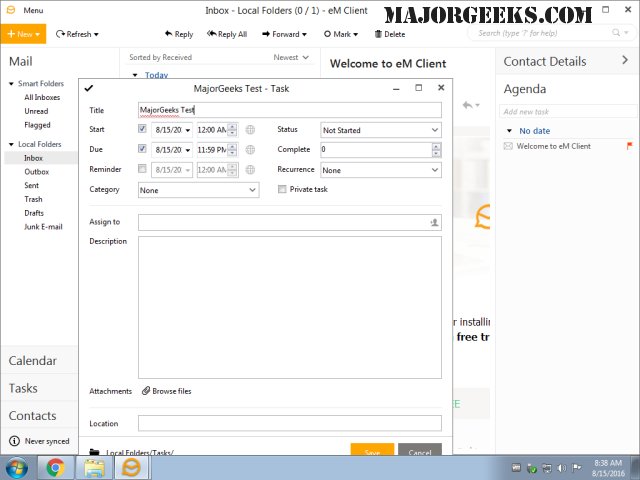Collapse the Smart Folders tree

point(11,84)
